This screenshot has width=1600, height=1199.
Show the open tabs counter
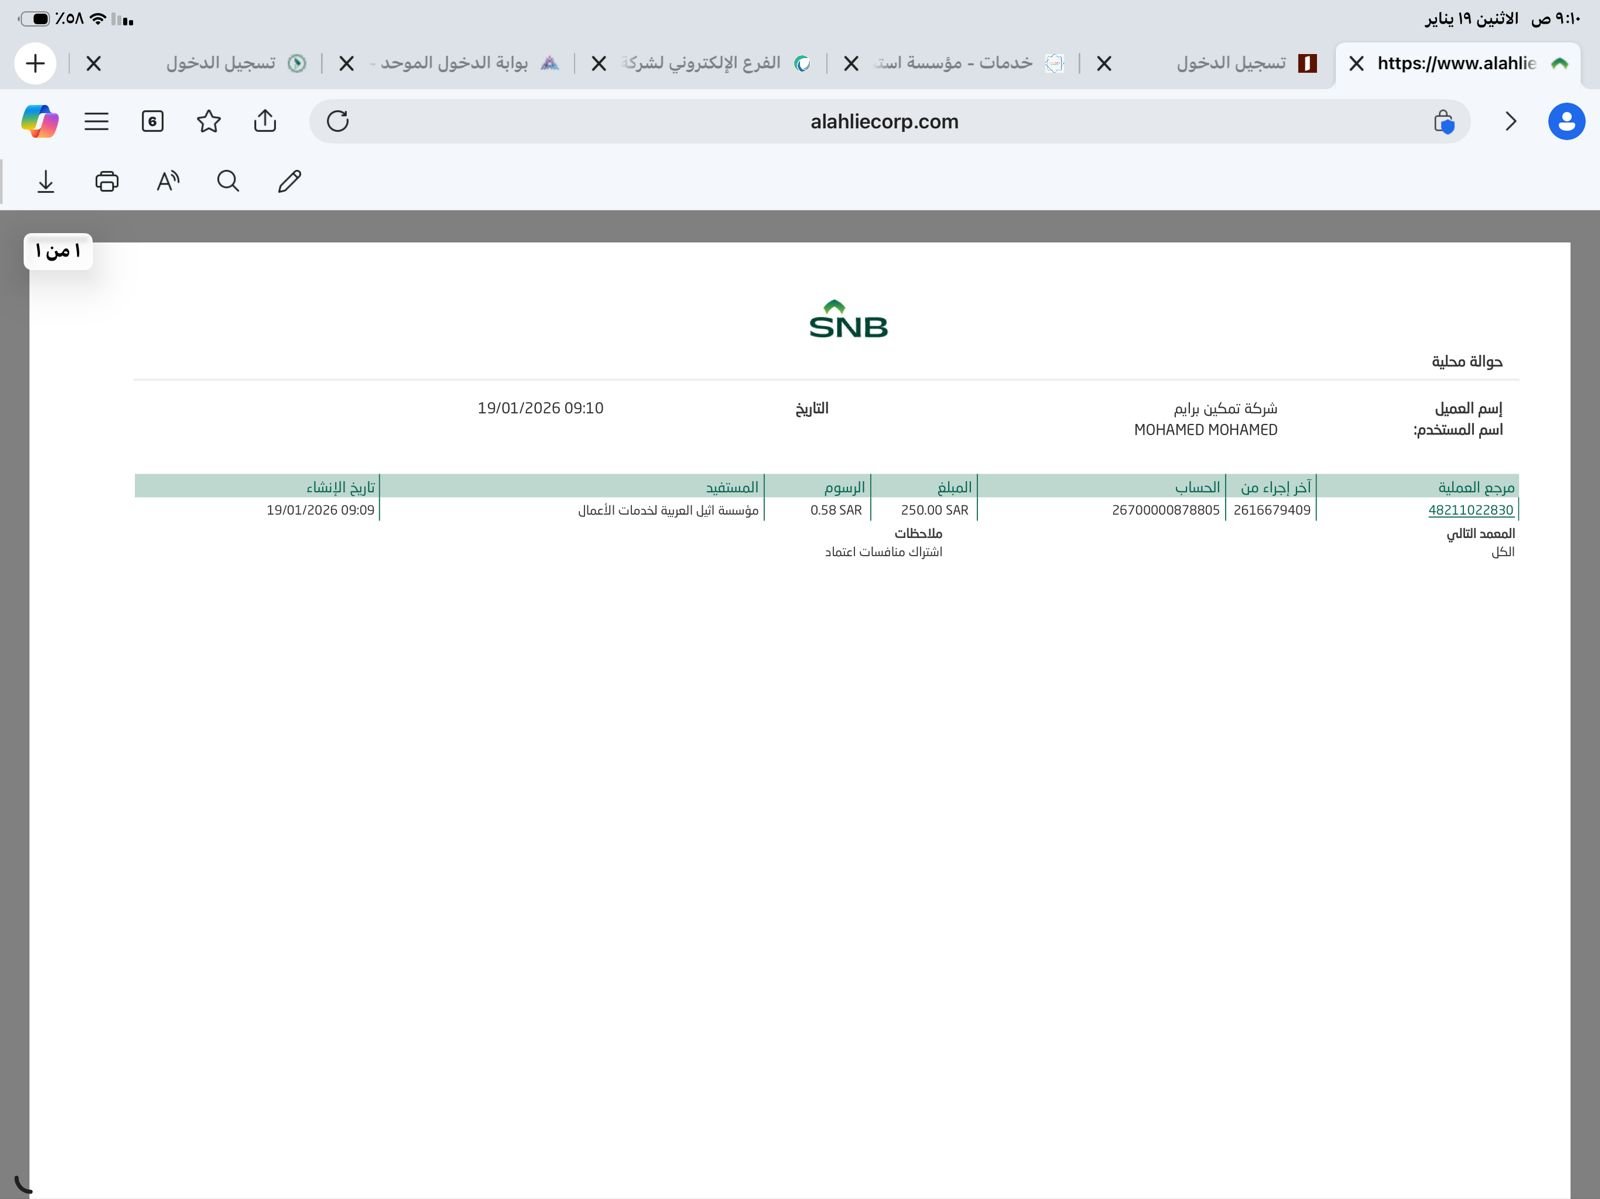click(152, 121)
